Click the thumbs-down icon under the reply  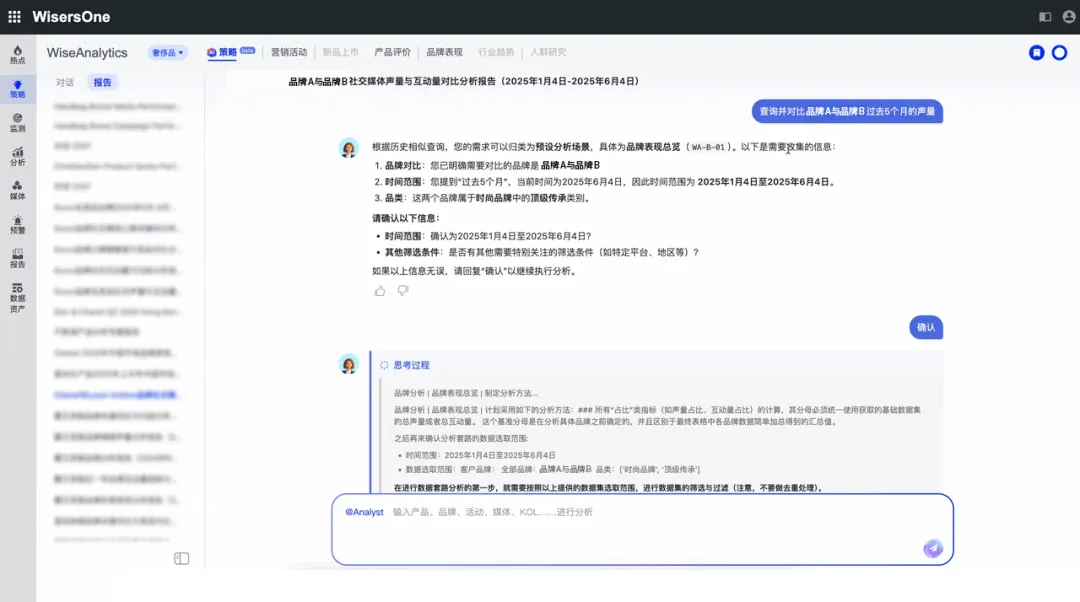pos(403,291)
